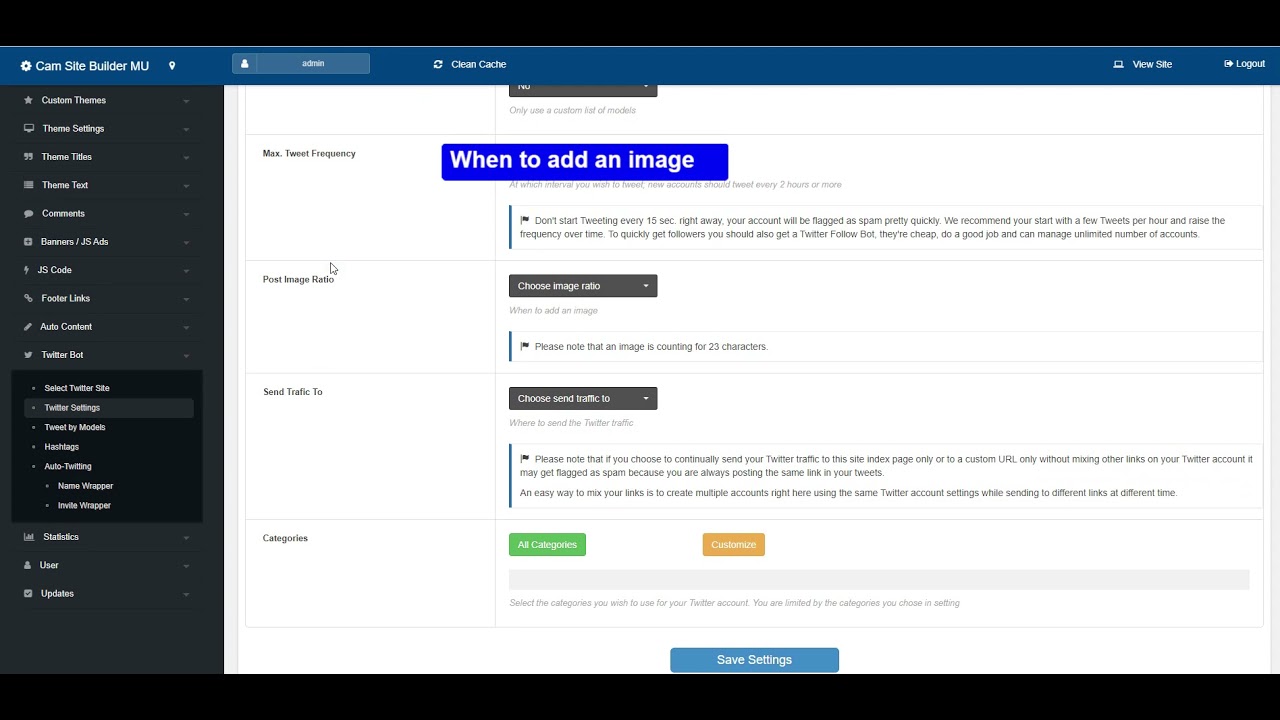Click the admin user avatar icon
Viewport: 1280px width, 720px height.
point(244,64)
